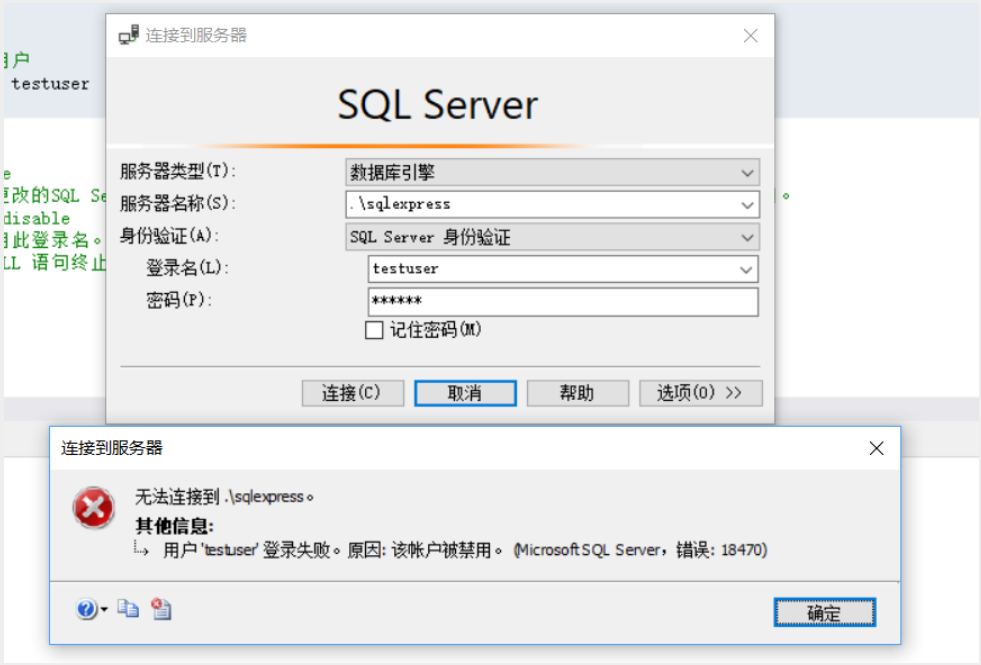The height and width of the screenshot is (665, 981).
Task: Open the 身份验证 dropdown
Action: 746,238
